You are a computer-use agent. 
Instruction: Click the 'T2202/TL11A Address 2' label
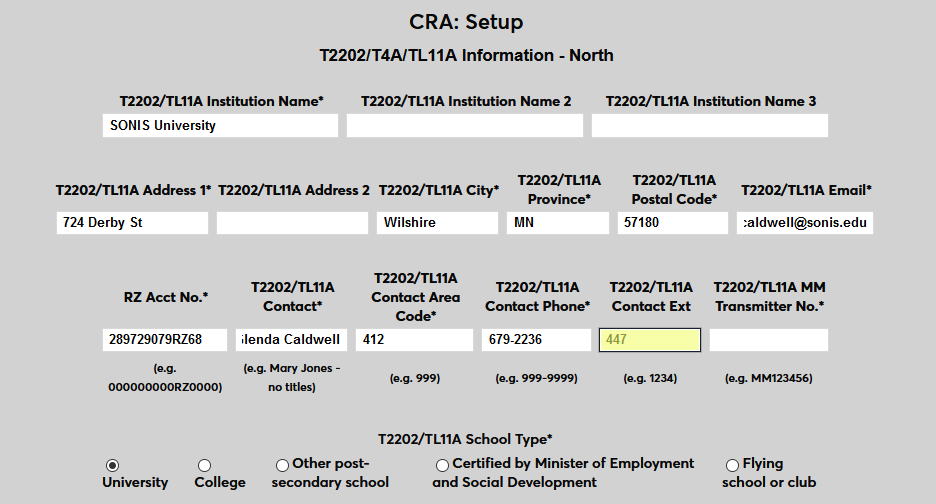point(294,190)
